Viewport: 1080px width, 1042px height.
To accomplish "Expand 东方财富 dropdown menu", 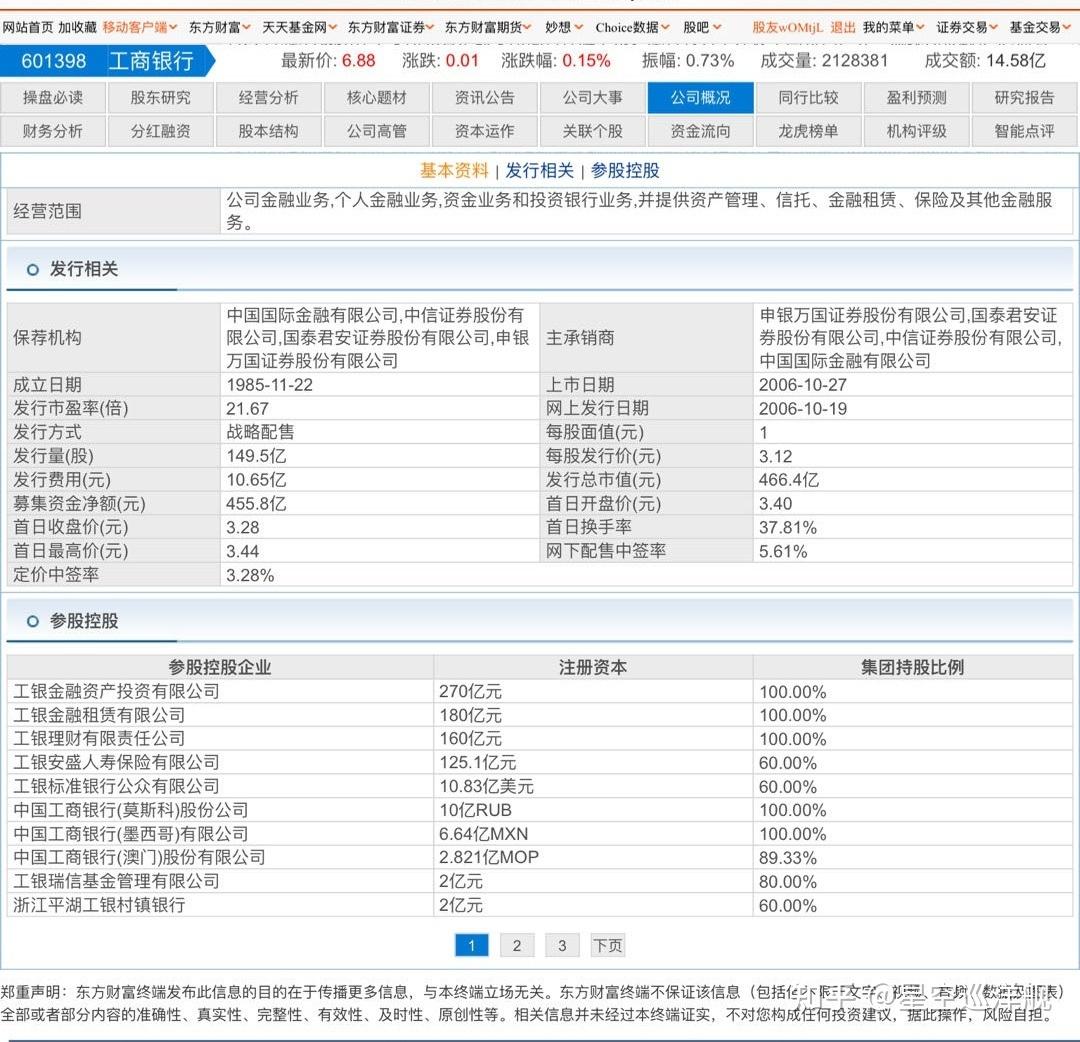I will 219,28.
